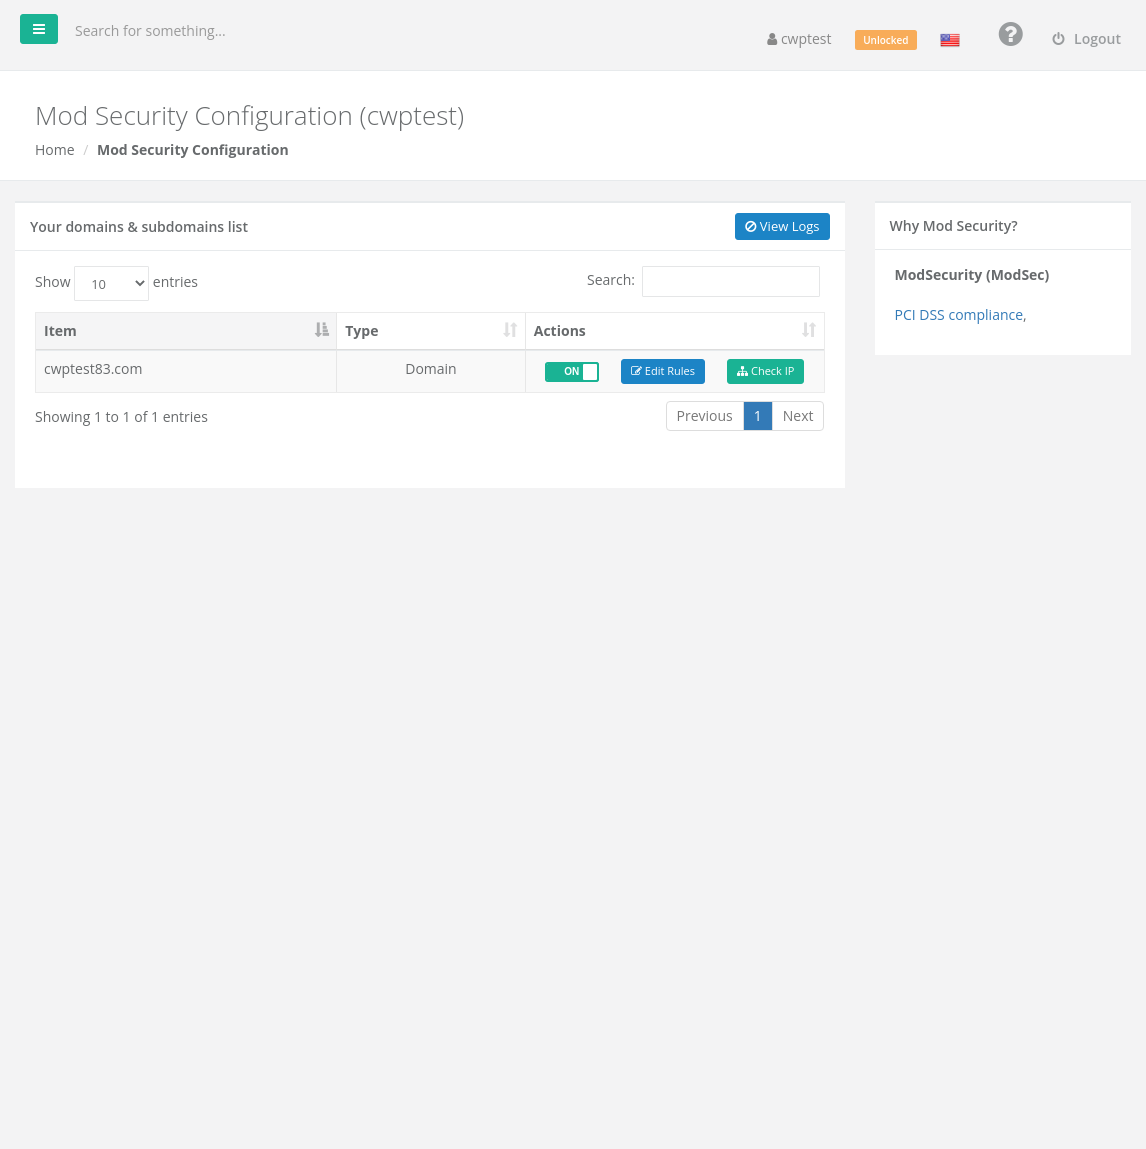This screenshot has height=1149, width=1146.
Task: Change language via the US flag icon
Action: [x=950, y=40]
